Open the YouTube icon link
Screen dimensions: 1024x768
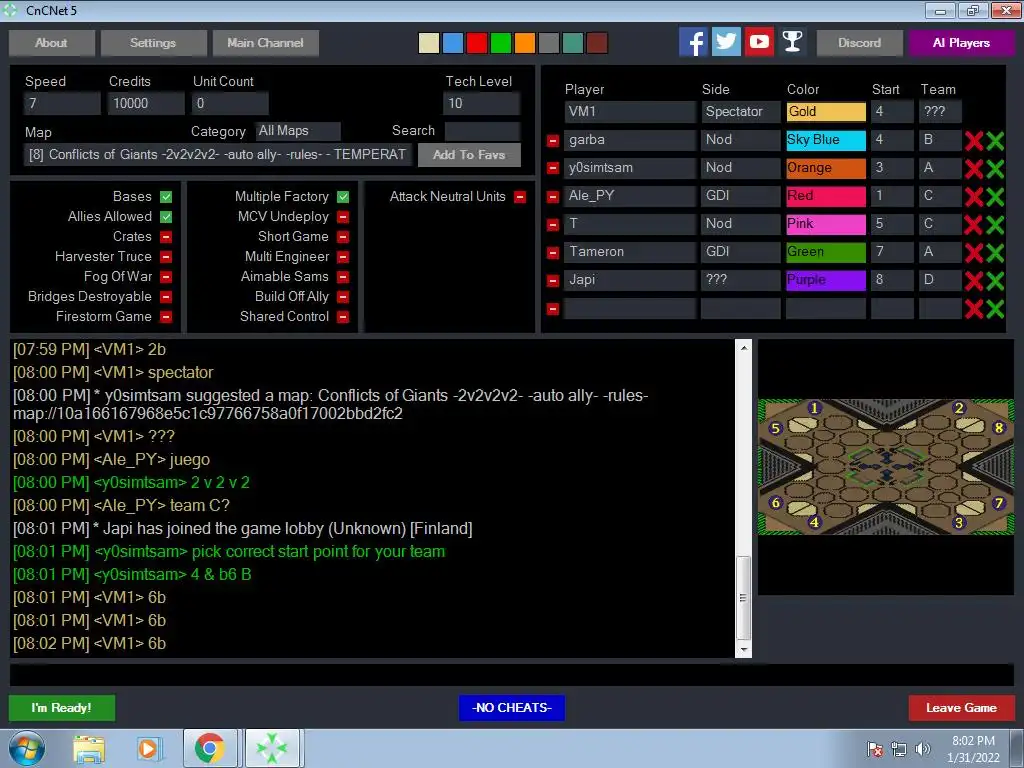pyautogui.click(x=759, y=42)
